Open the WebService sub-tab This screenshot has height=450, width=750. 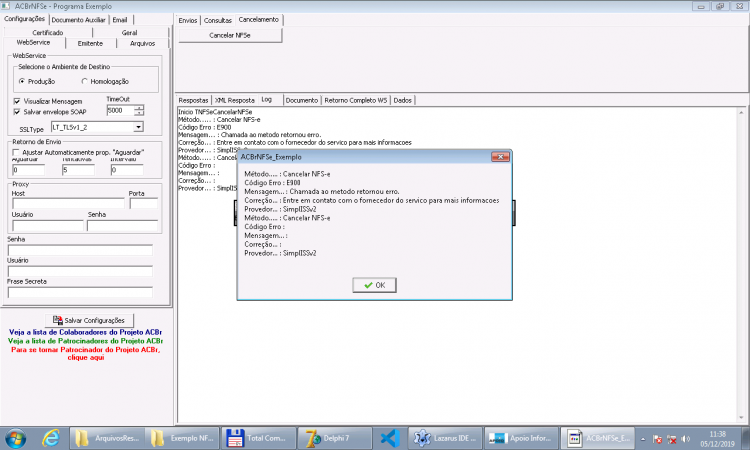pyautogui.click(x=33, y=42)
